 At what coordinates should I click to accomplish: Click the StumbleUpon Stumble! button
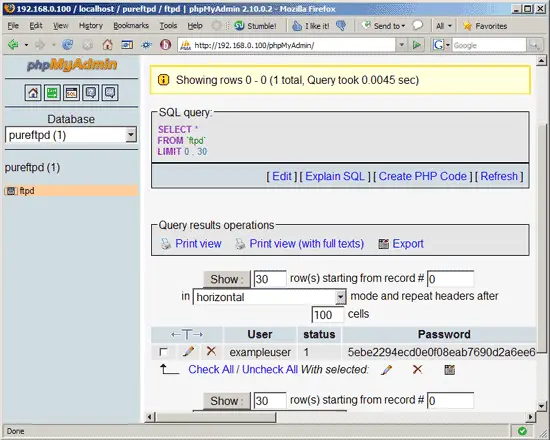pyautogui.click(x=255, y=26)
